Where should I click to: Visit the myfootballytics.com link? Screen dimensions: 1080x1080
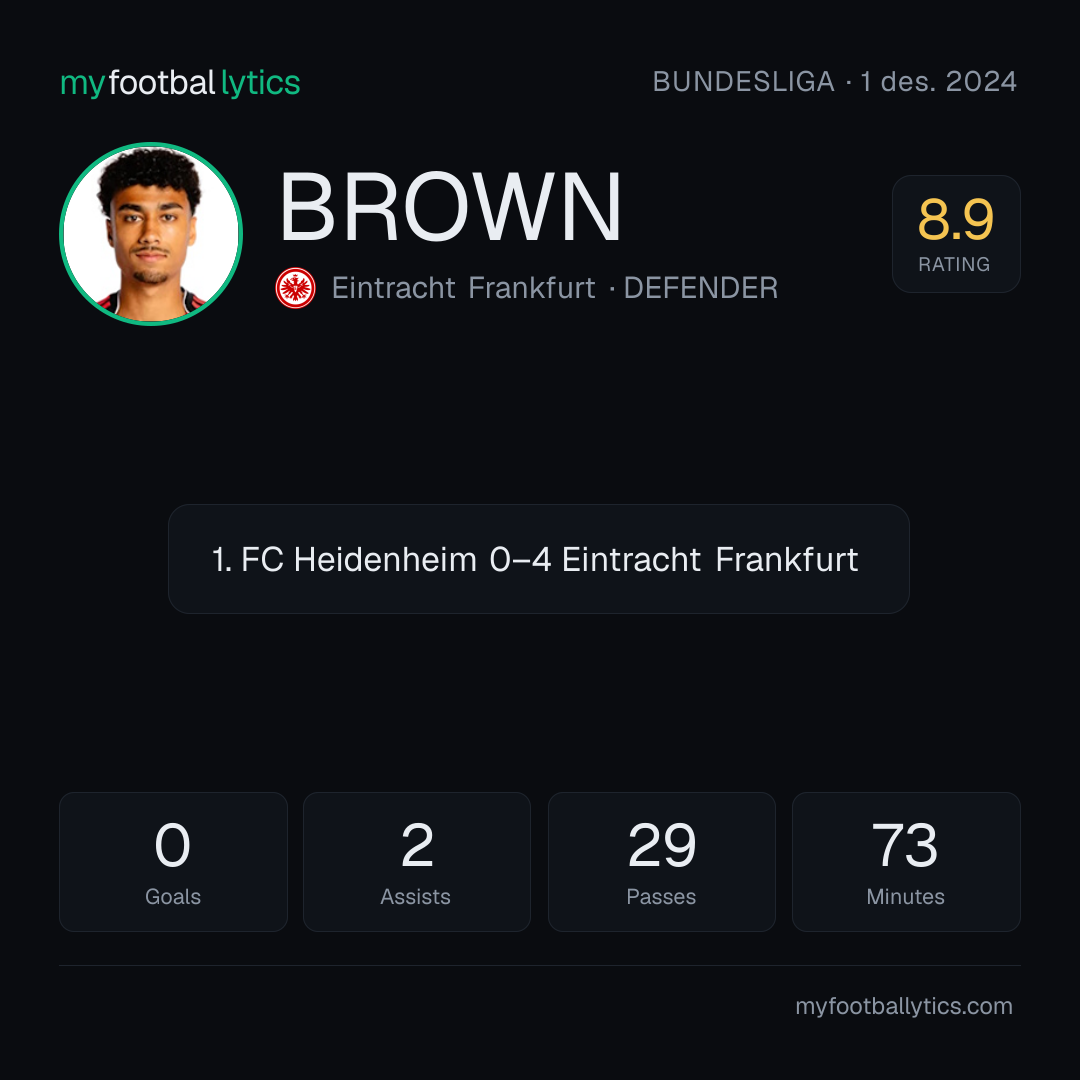click(904, 1006)
